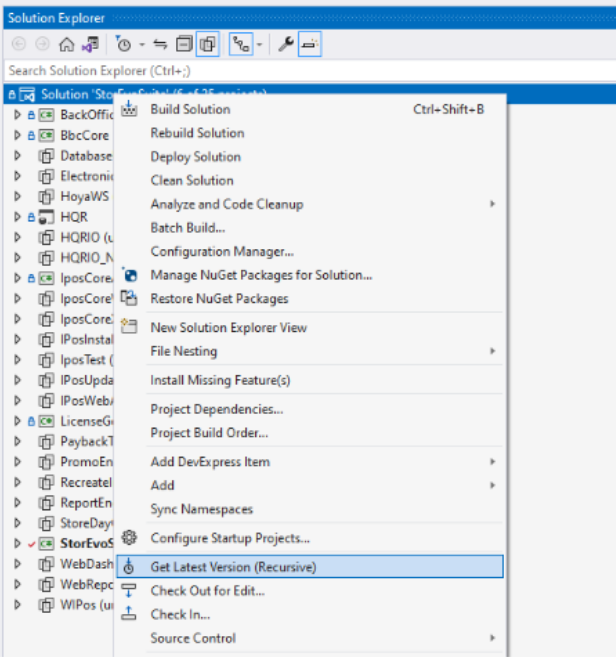
Task: Select Deploy Solution menu entry
Action: [x=310, y=157]
